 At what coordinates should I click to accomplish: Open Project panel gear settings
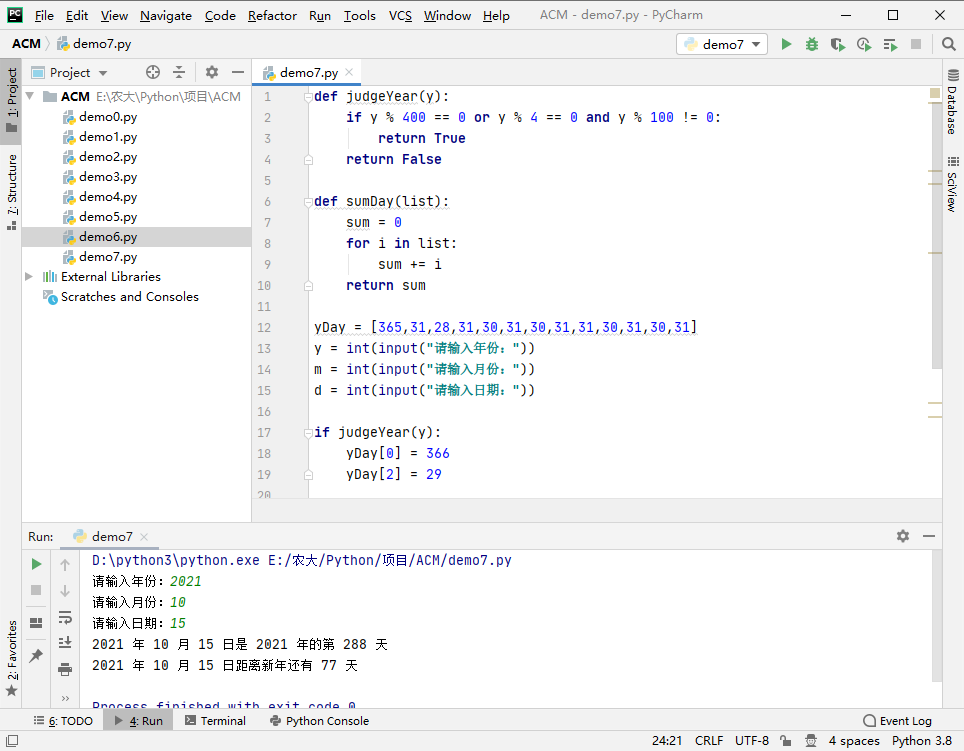click(211, 72)
